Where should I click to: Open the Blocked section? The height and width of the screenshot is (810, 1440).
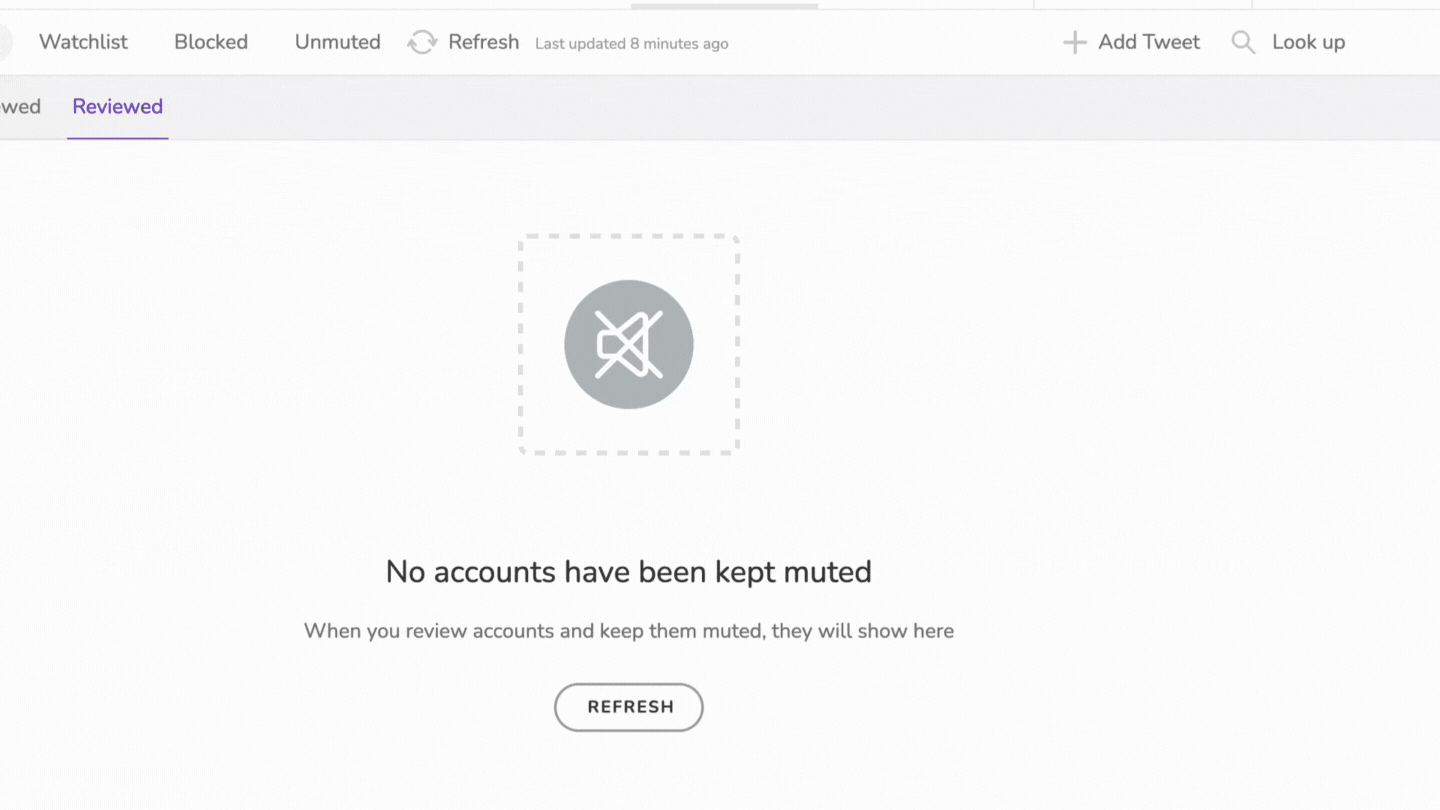[211, 42]
